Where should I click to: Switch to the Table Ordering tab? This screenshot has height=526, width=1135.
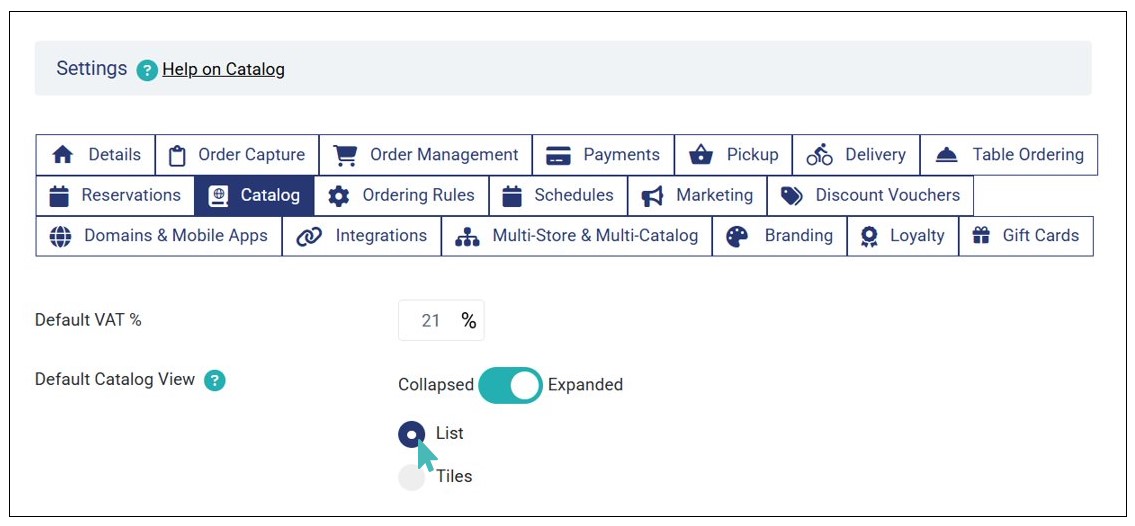[1008, 155]
